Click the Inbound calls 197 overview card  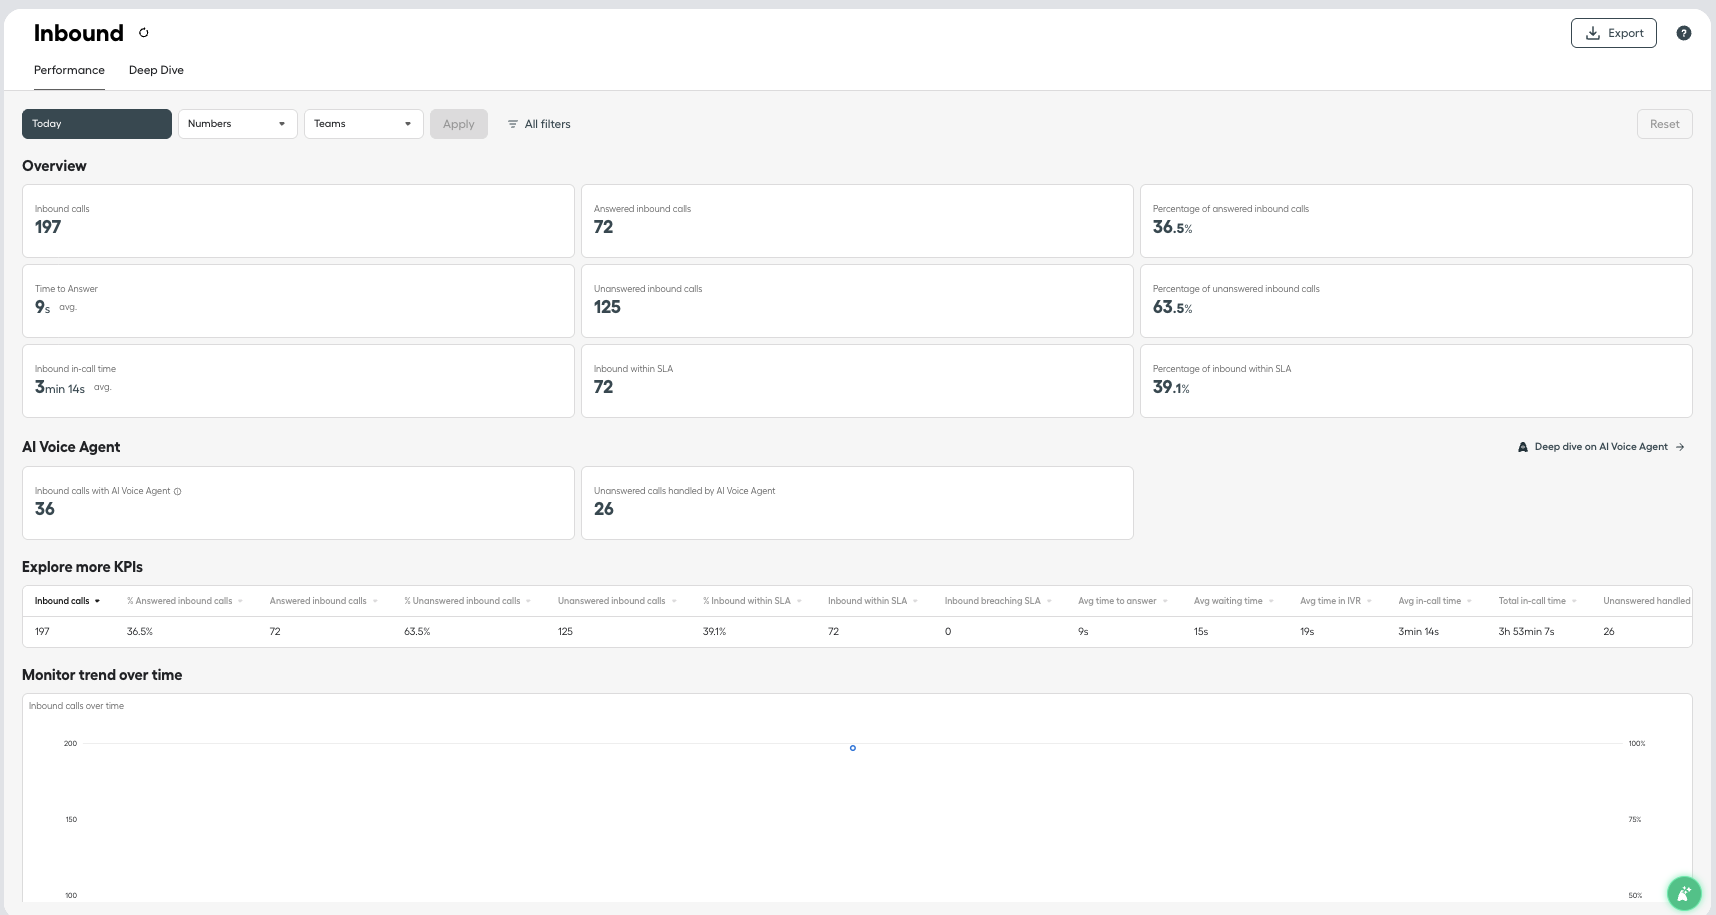point(298,221)
